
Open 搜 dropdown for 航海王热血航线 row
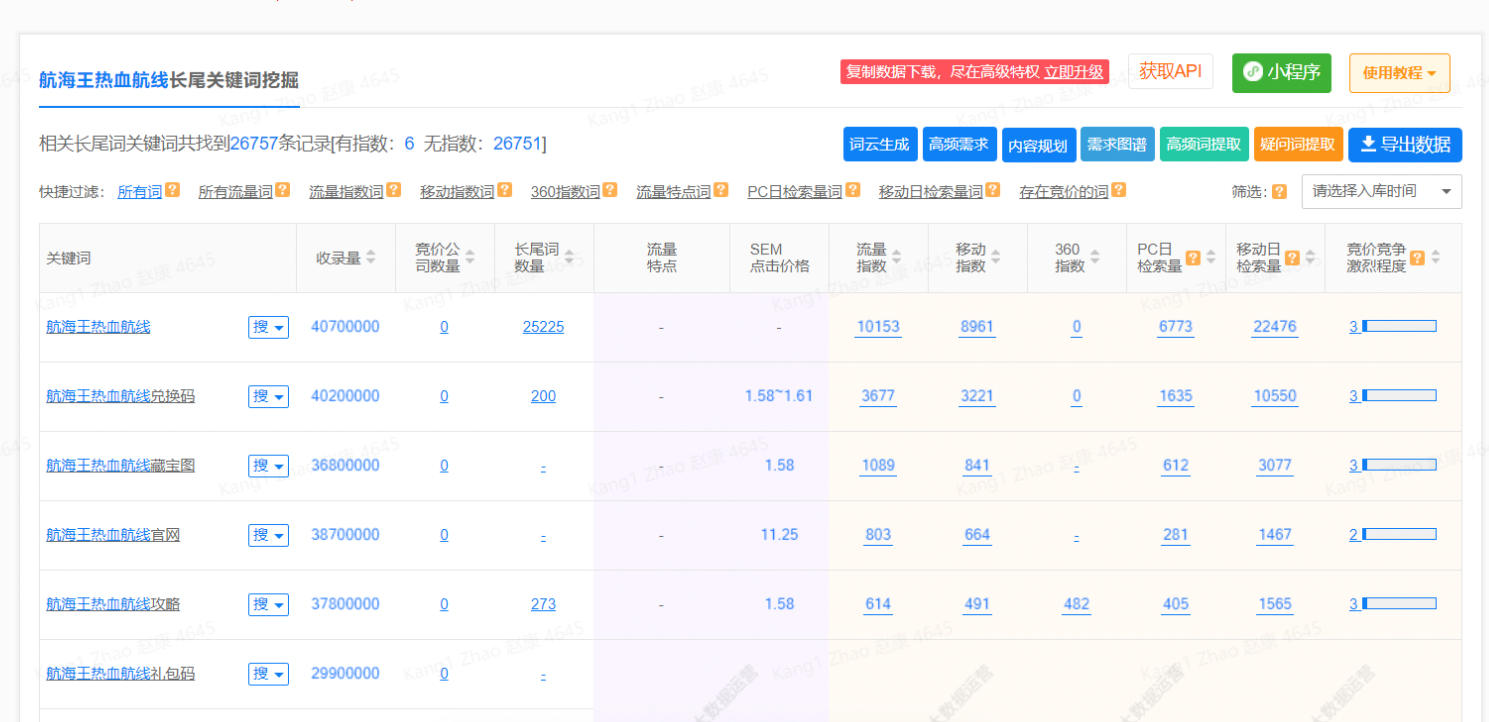268,327
